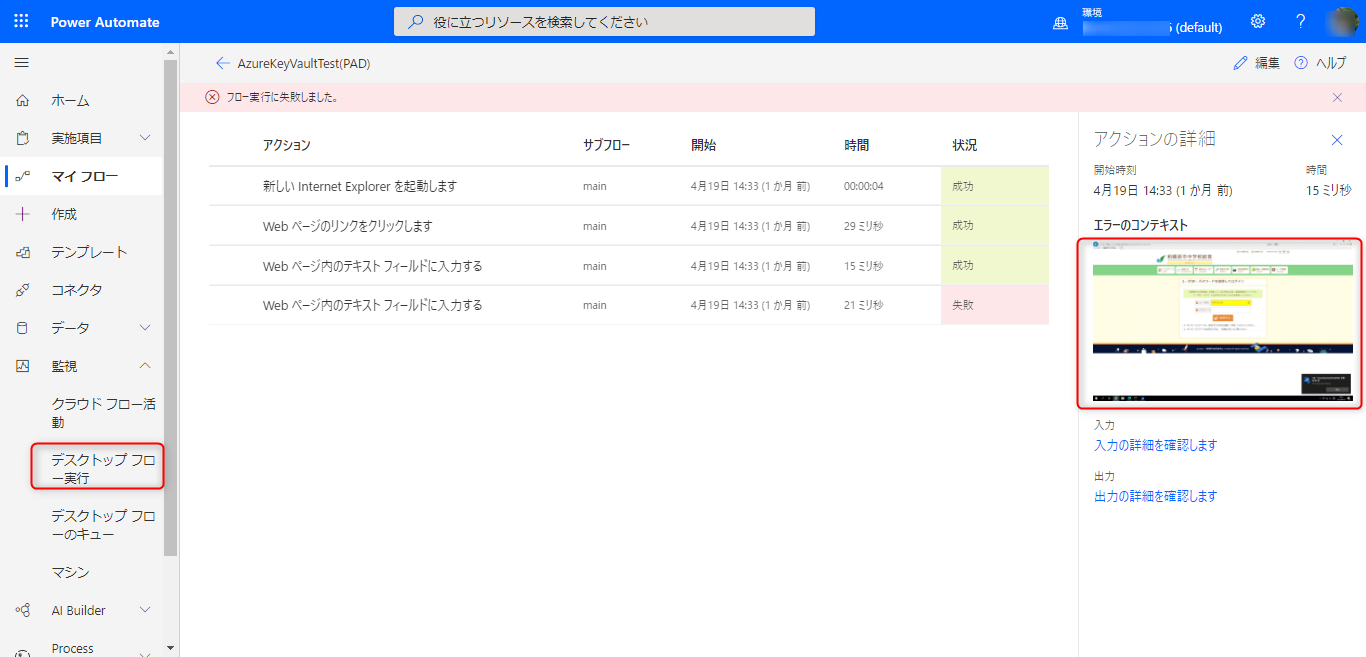This screenshot has width=1366, height=657.
Task: Click the アクション column header
Action: pyautogui.click(x=287, y=145)
